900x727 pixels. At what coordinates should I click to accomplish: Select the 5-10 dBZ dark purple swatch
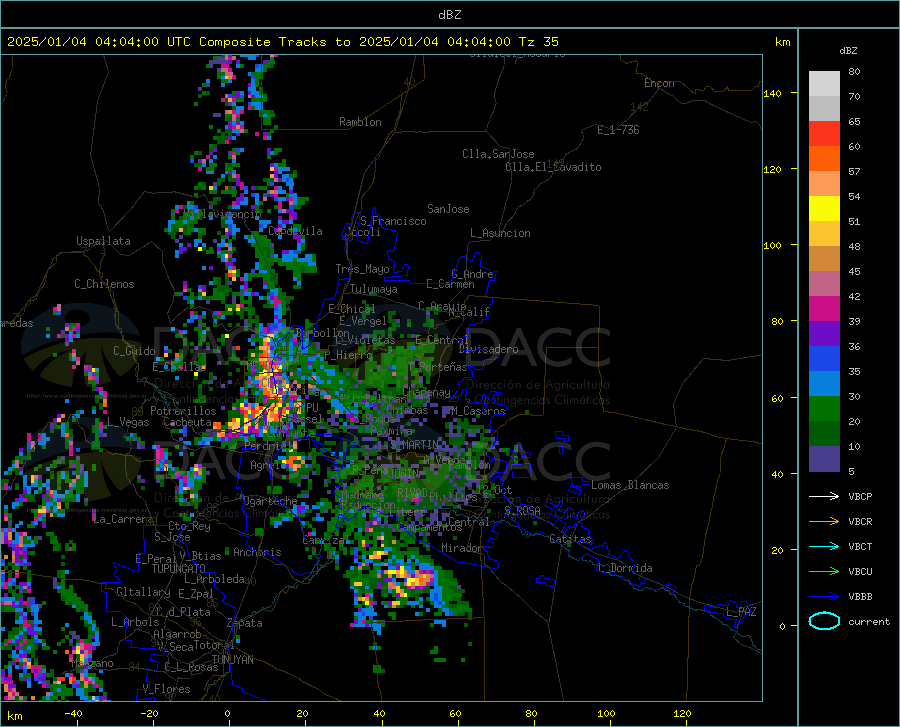(824, 459)
